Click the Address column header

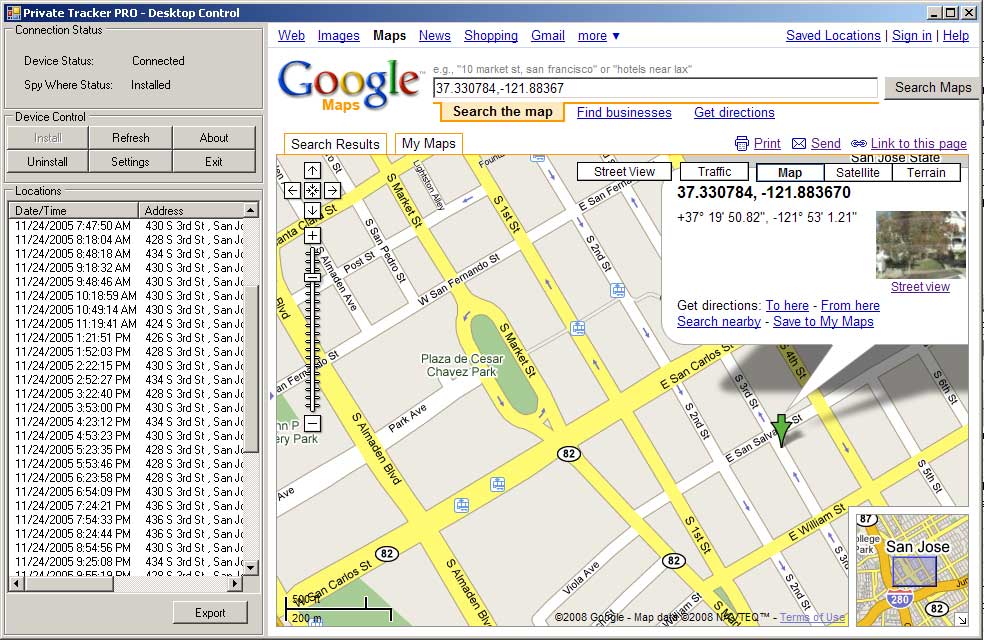(191, 210)
